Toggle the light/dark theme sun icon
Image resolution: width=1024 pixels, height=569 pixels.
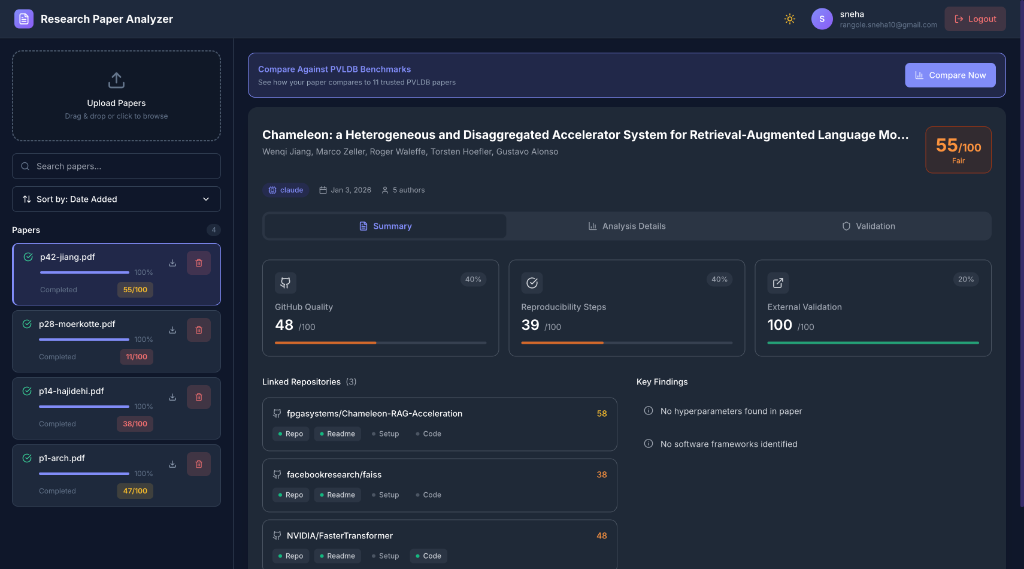point(789,19)
